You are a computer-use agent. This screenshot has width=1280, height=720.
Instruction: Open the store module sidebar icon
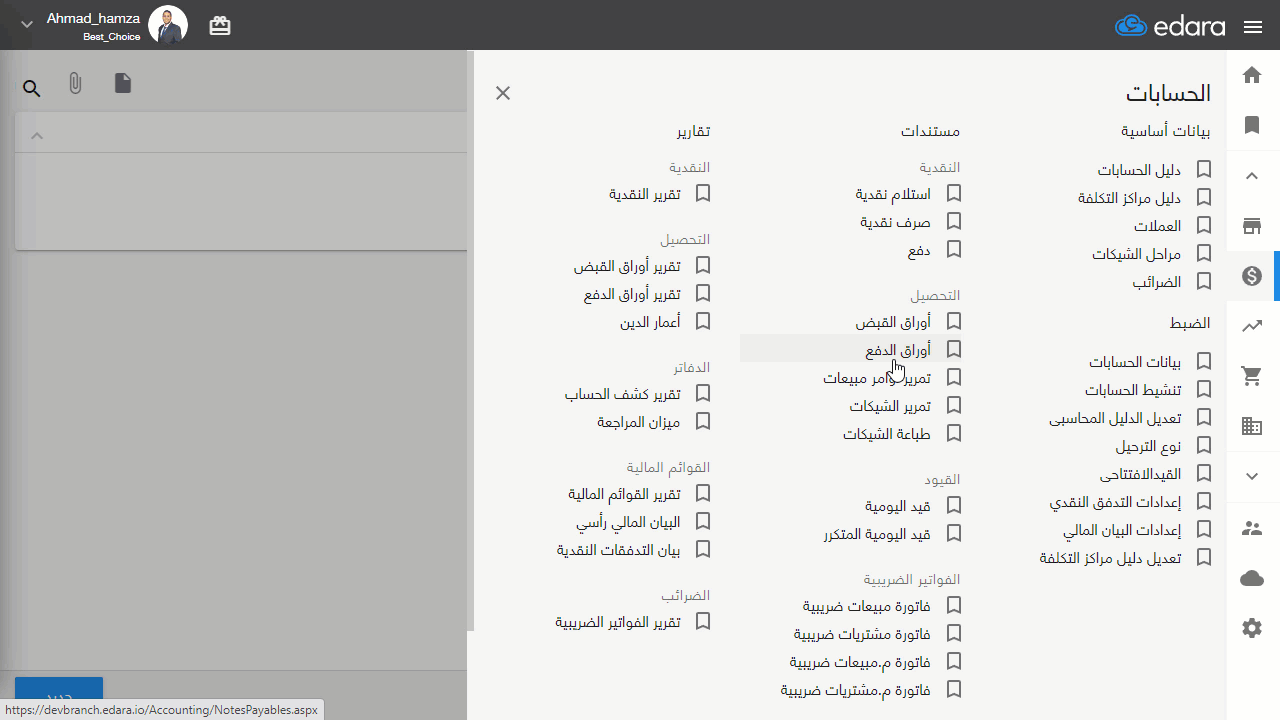(x=1252, y=226)
